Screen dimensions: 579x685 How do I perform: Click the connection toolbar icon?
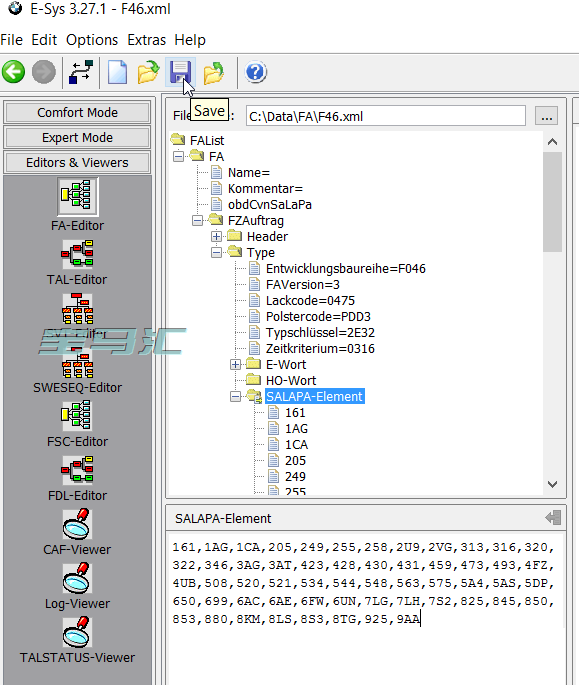coord(81,72)
